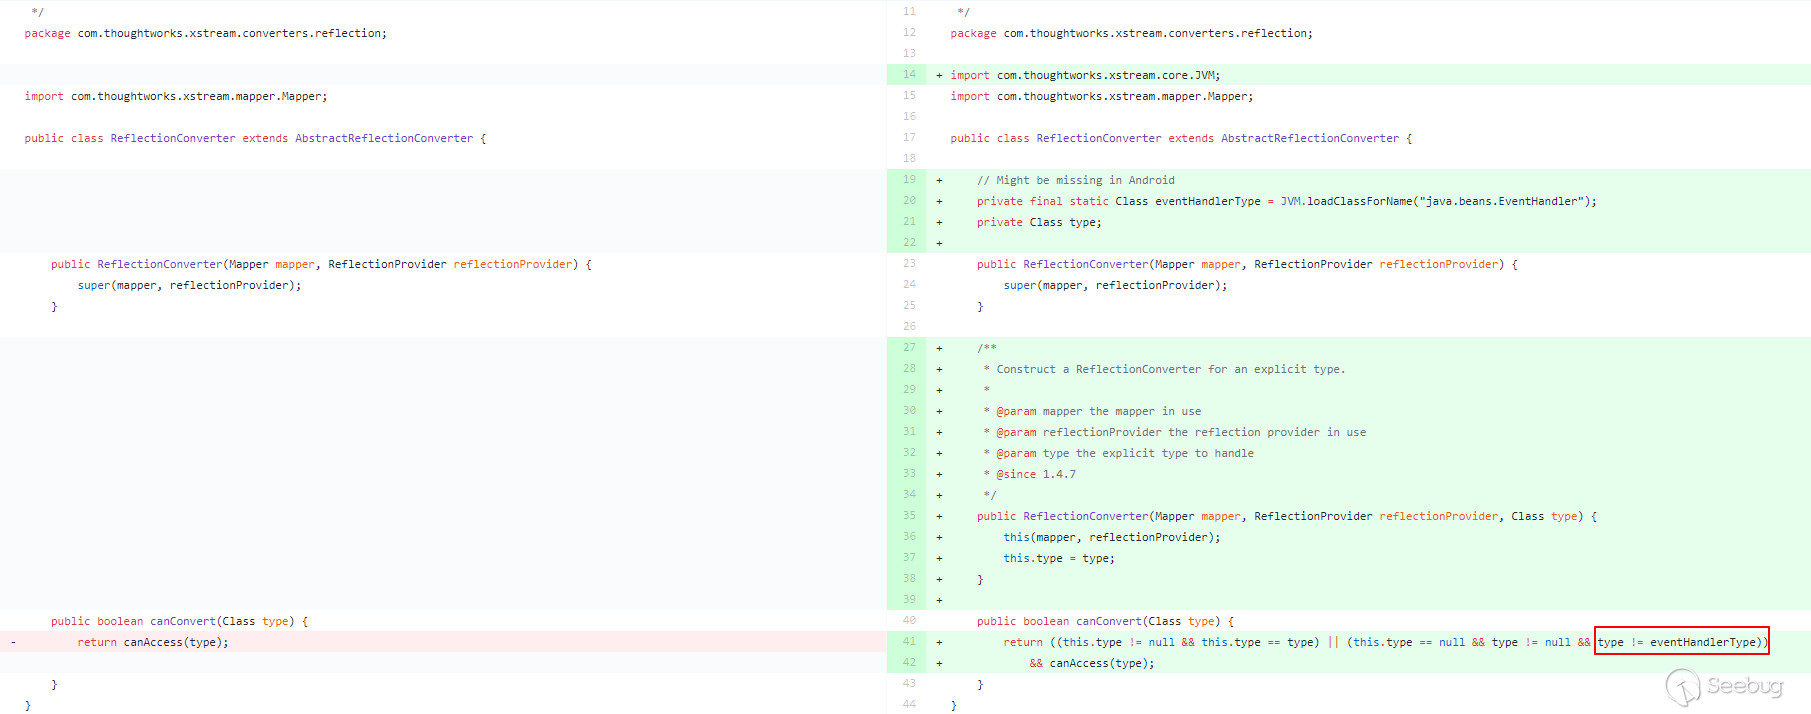Image resolution: width=1811 pixels, height=714 pixels.
Task: Click the 'private Class type;' added line
Action: [1038, 222]
